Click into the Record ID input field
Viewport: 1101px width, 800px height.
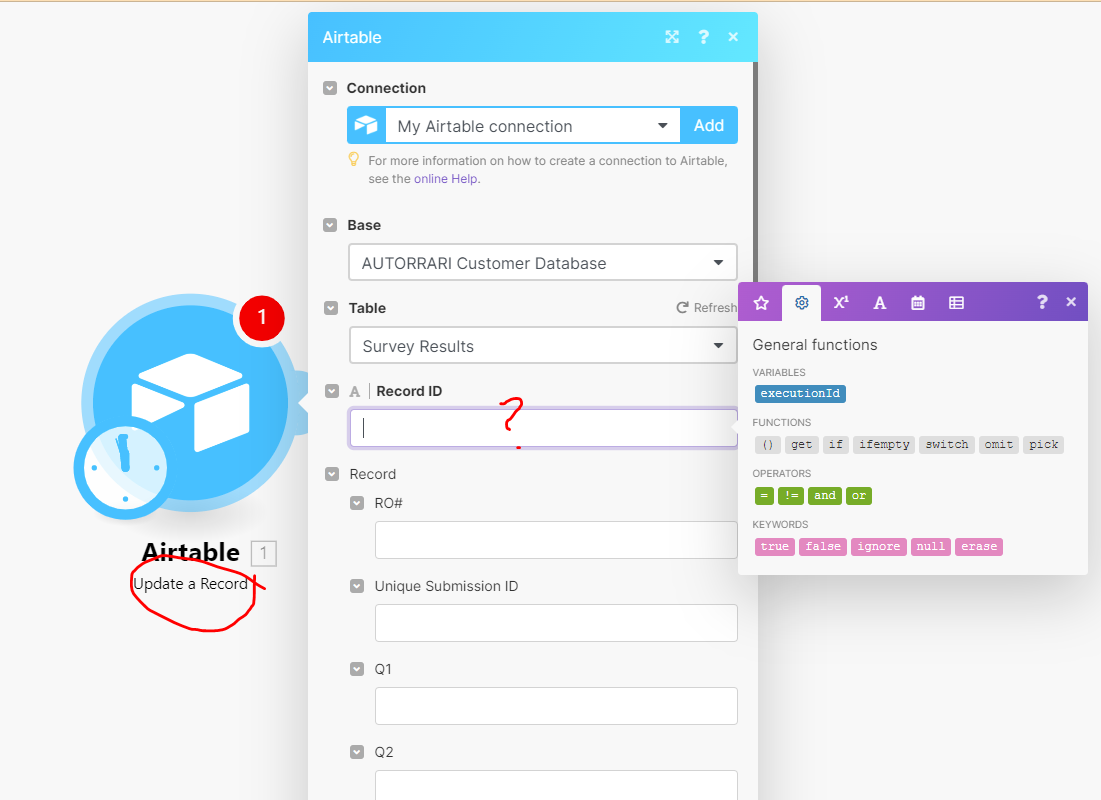click(x=543, y=428)
